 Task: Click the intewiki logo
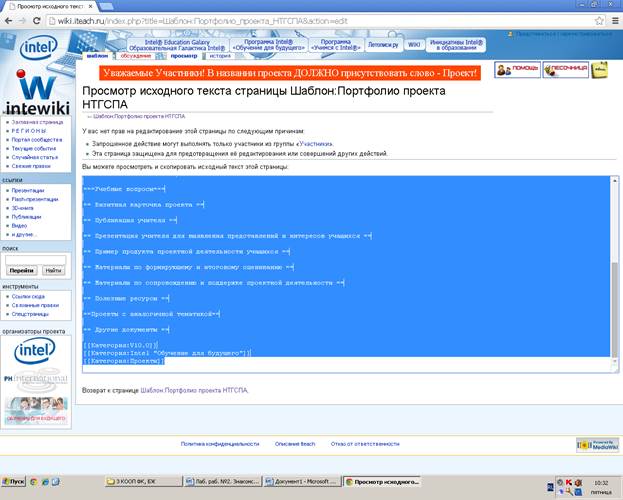[38, 93]
